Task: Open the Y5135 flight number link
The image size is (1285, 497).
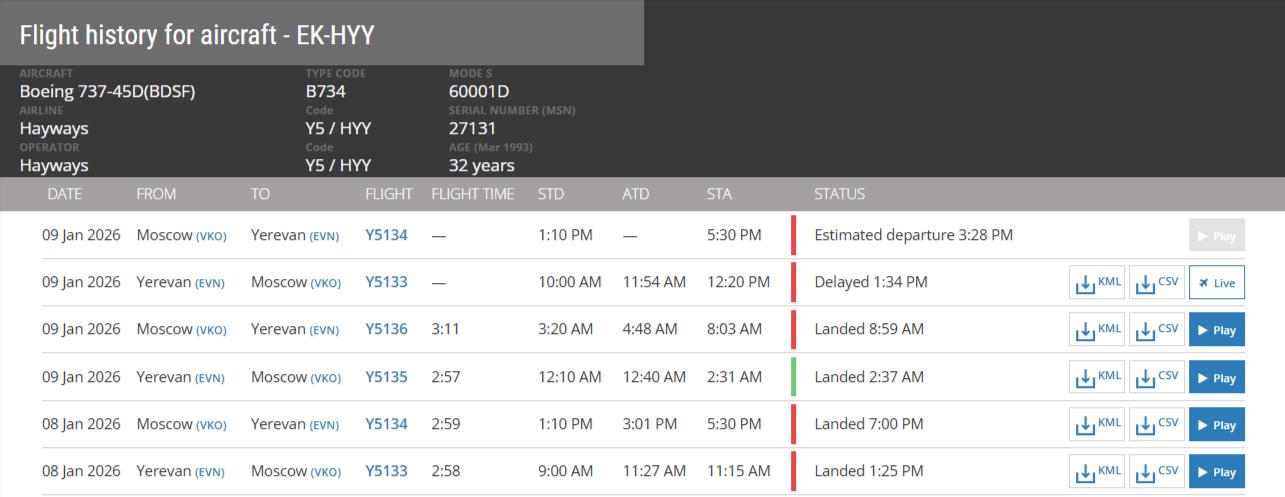Action: [x=386, y=377]
